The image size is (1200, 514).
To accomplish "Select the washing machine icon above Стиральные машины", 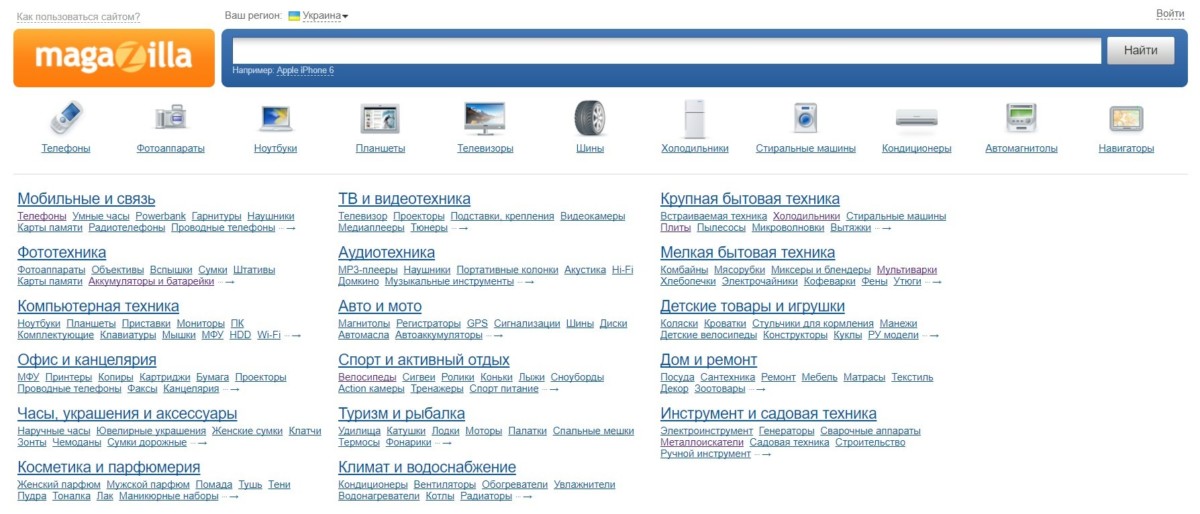I will point(805,119).
